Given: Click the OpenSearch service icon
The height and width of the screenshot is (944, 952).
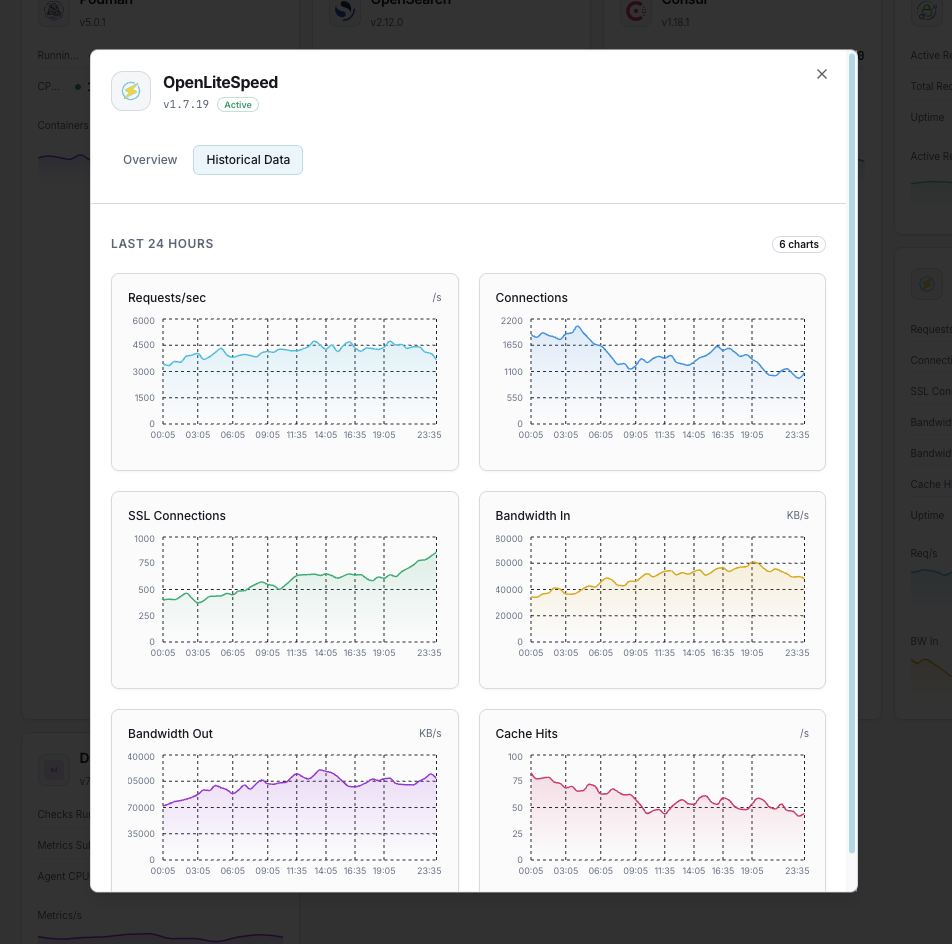Looking at the screenshot, I should (x=344, y=11).
